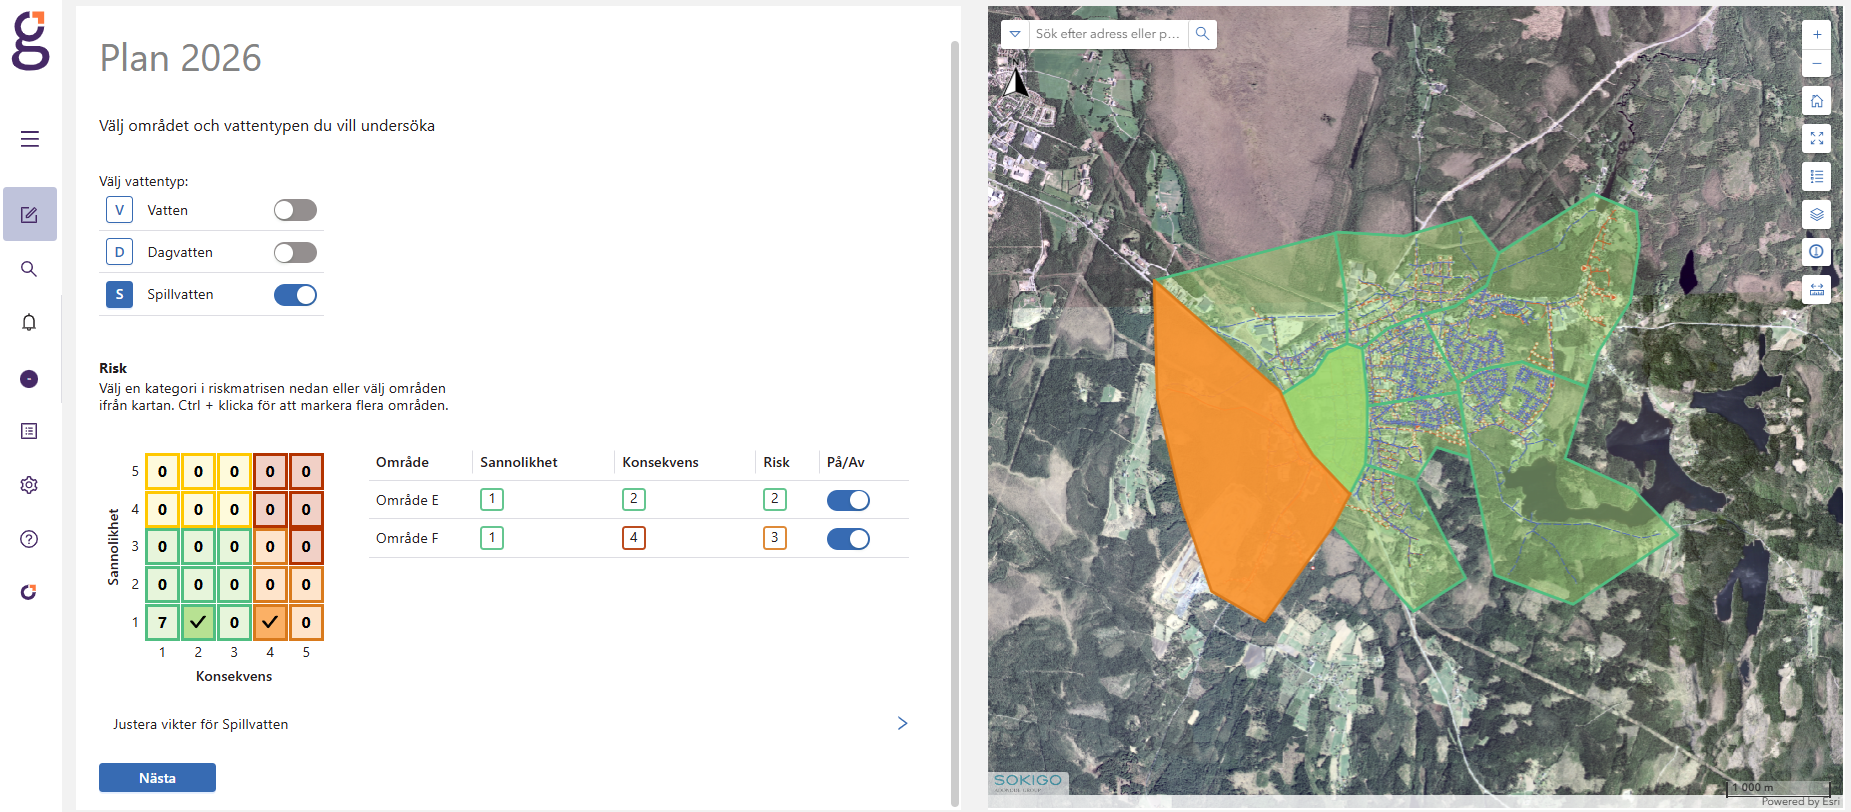Turn on the Dagvatten toggle

[x=295, y=252]
